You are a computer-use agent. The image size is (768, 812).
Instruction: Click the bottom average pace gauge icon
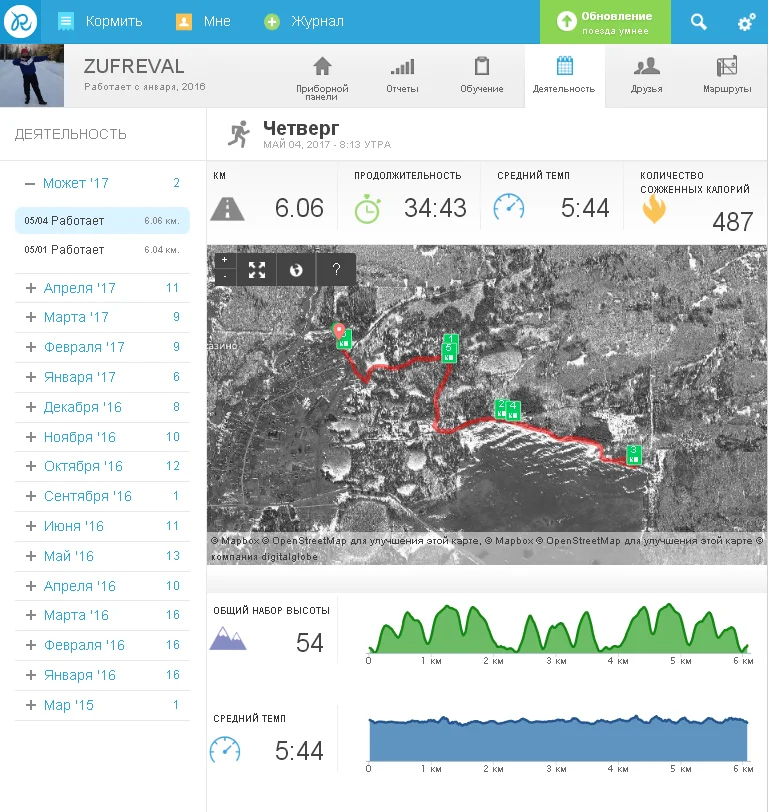[225, 749]
